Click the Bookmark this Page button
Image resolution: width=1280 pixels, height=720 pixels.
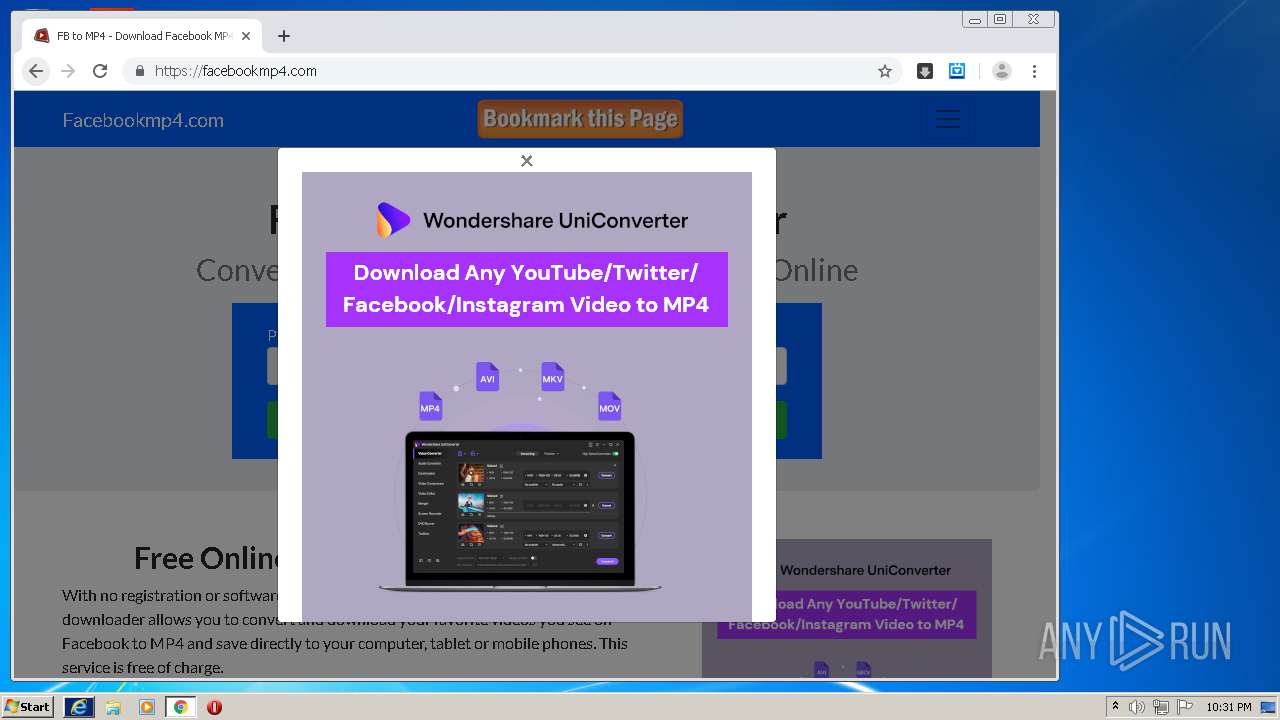pos(580,119)
